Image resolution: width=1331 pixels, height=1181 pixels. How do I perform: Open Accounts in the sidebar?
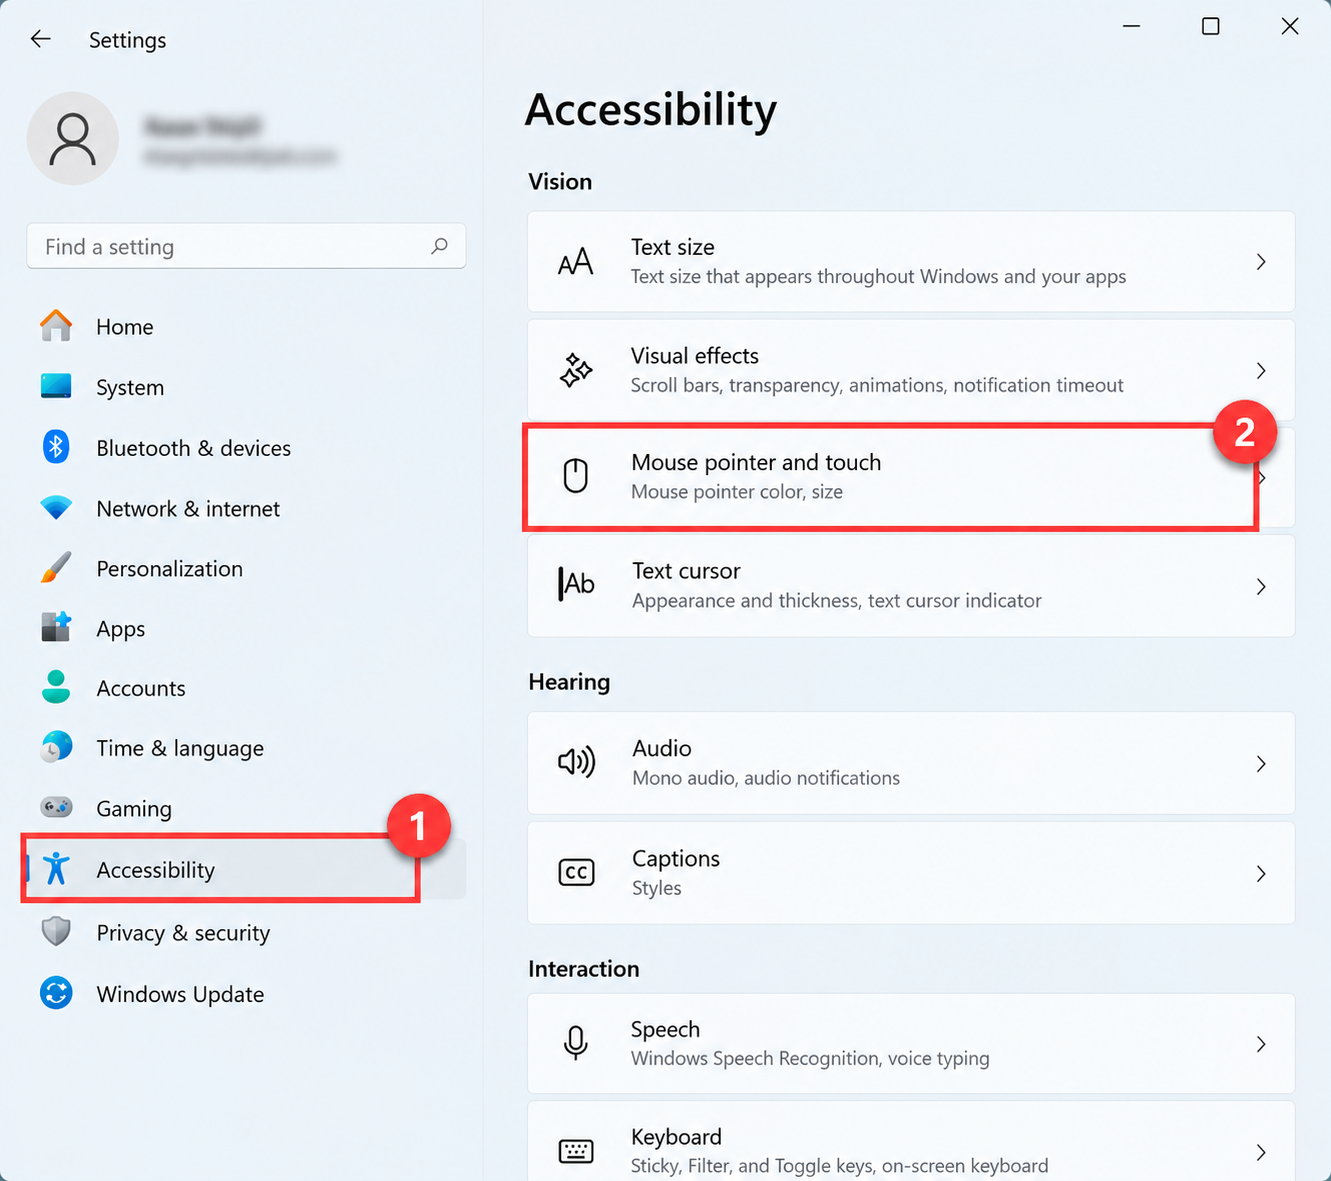coord(246,687)
